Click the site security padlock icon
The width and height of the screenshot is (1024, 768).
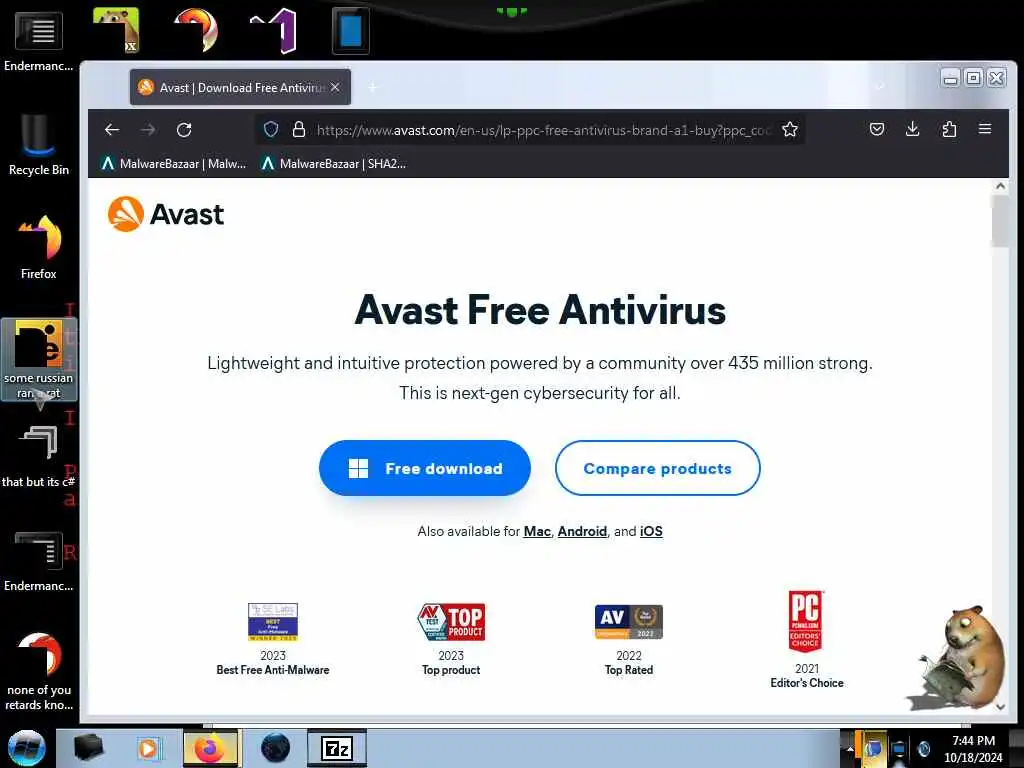pos(299,130)
